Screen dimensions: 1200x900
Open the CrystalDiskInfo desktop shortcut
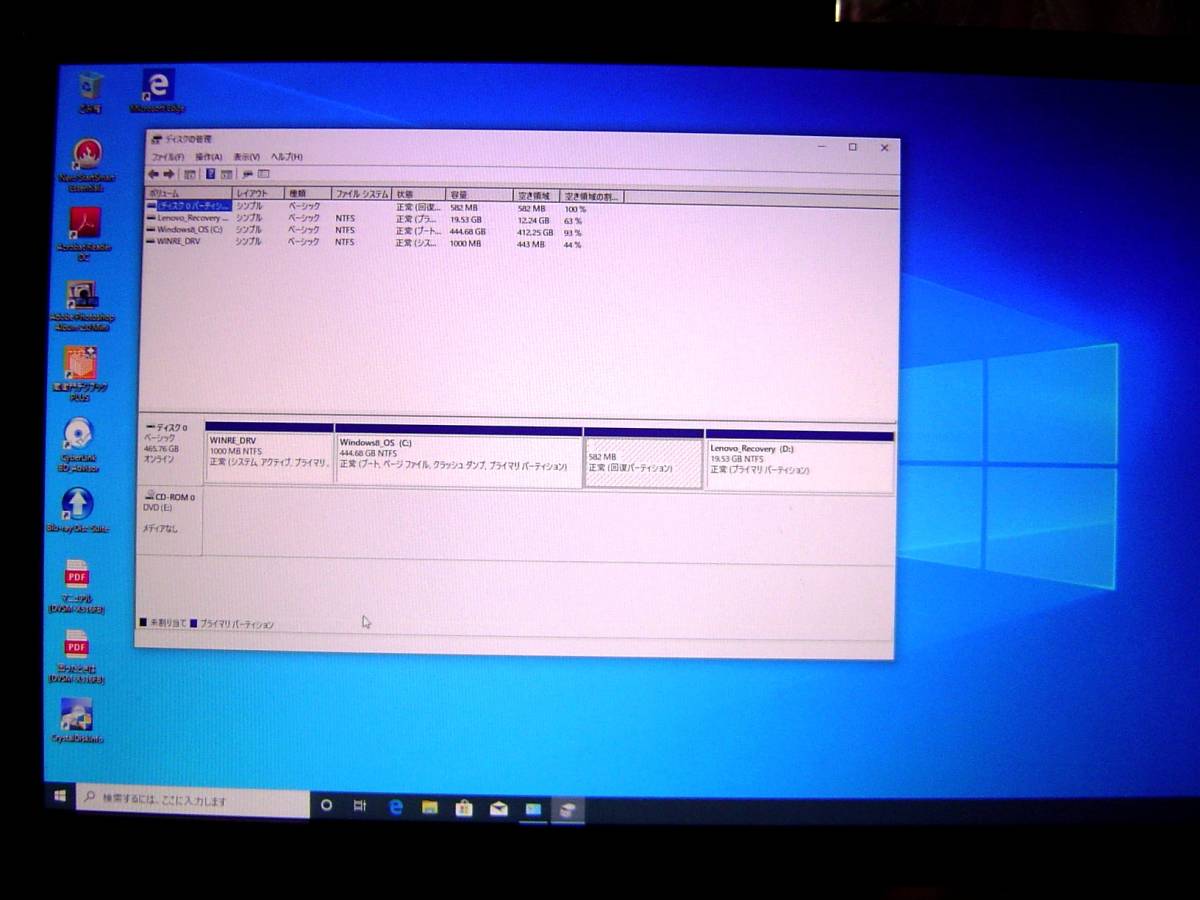(x=76, y=720)
